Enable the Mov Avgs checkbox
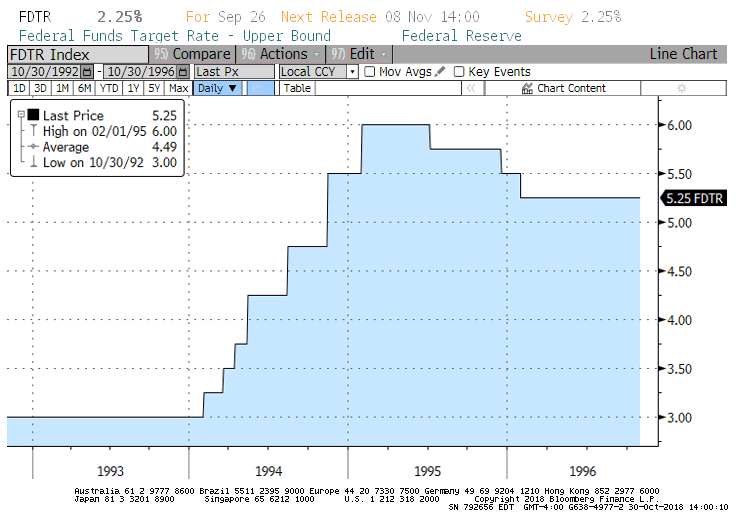The width and height of the screenshot is (736, 530). pyautogui.click(x=370, y=72)
